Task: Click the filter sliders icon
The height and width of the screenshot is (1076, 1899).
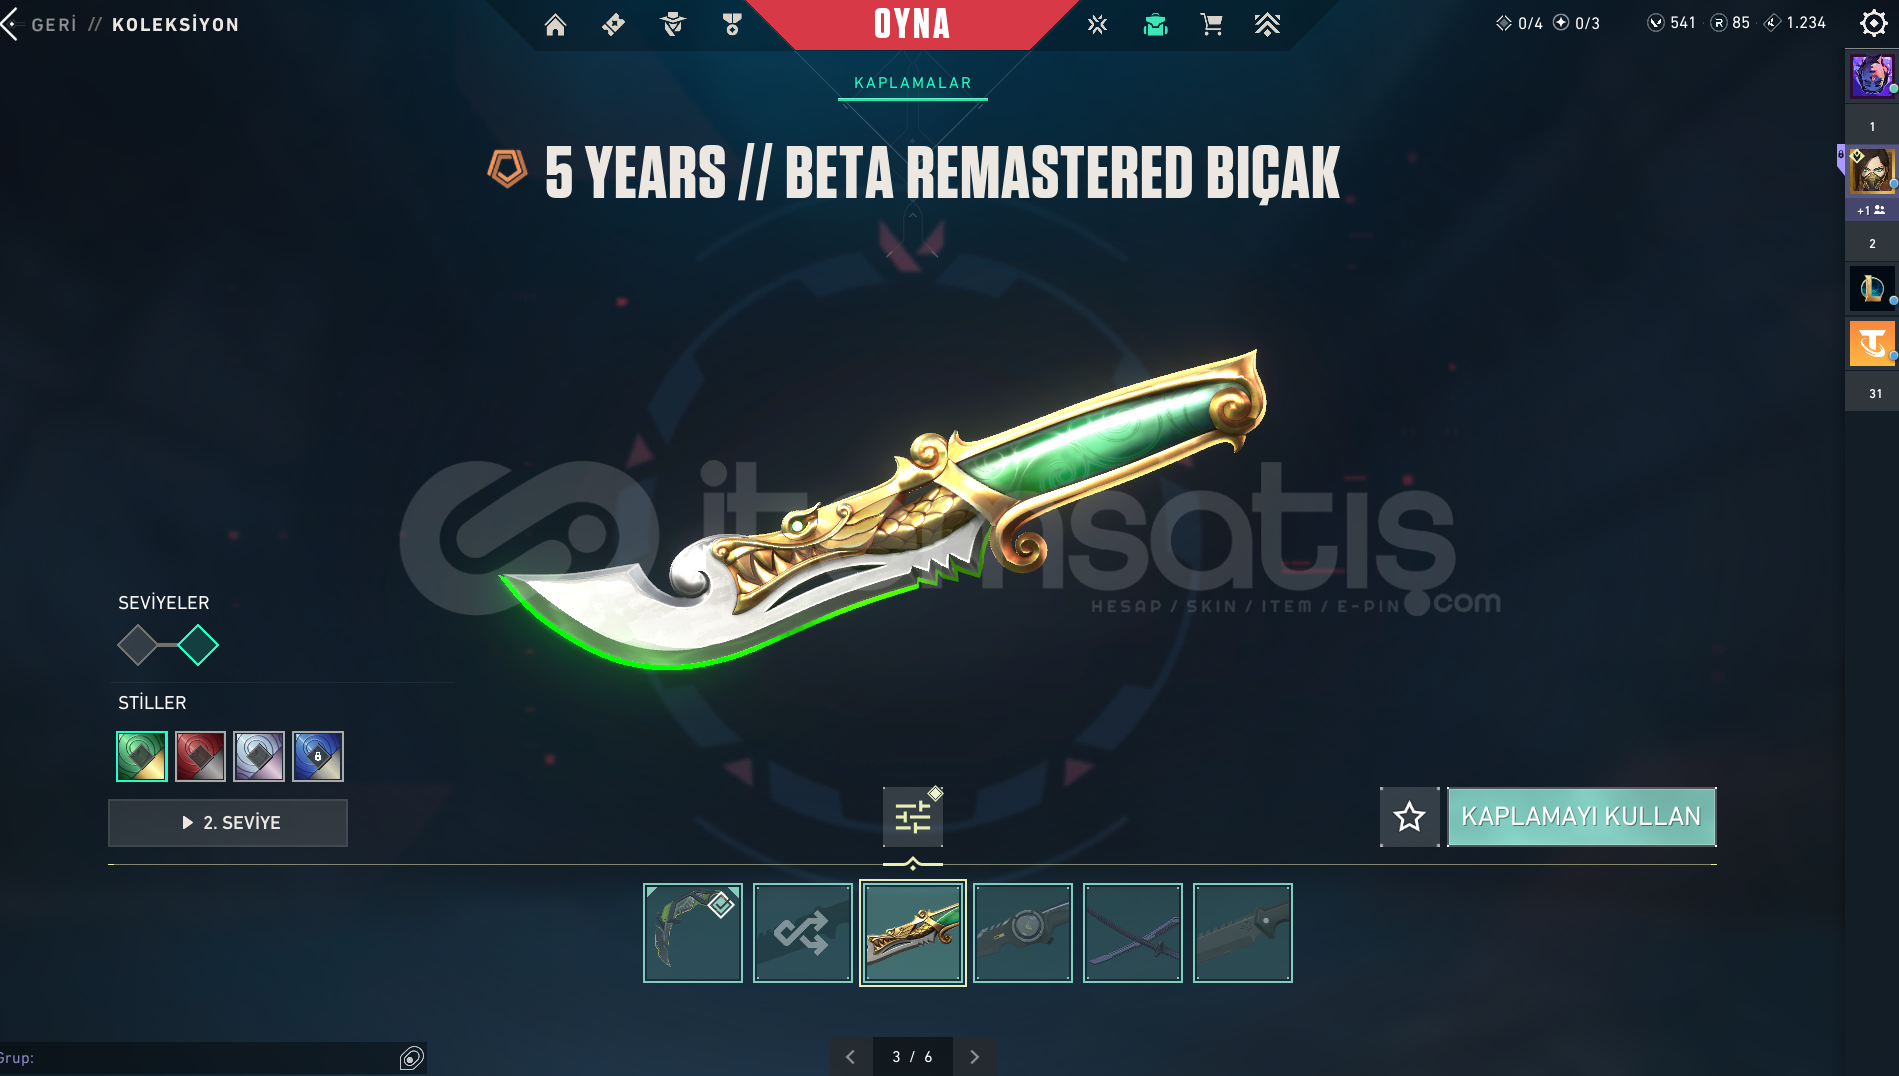Action: click(912, 817)
